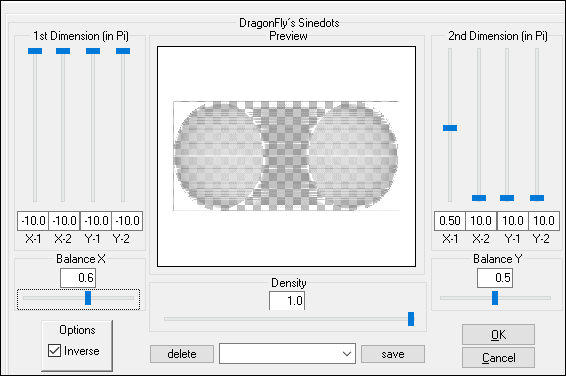Click 1st Dimension X-1 slider handle
This screenshot has height=376, width=566.
tap(35, 51)
